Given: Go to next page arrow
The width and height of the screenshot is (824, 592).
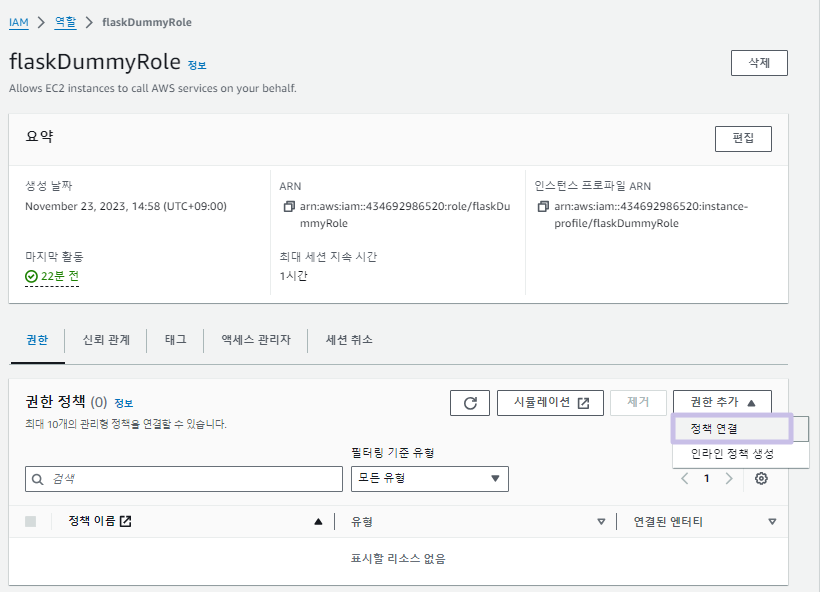Looking at the screenshot, I should coord(729,479).
